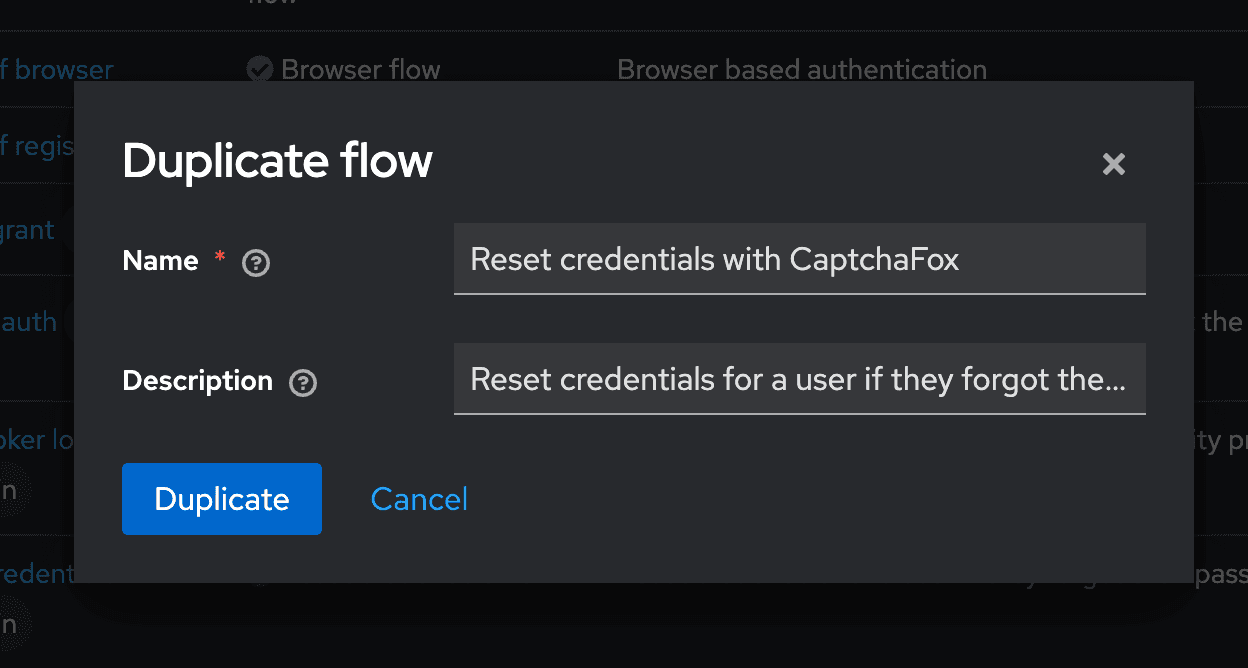Select the Duplicate flow dialog heading
Image resolution: width=1248 pixels, height=668 pixels.
point(277,161)
